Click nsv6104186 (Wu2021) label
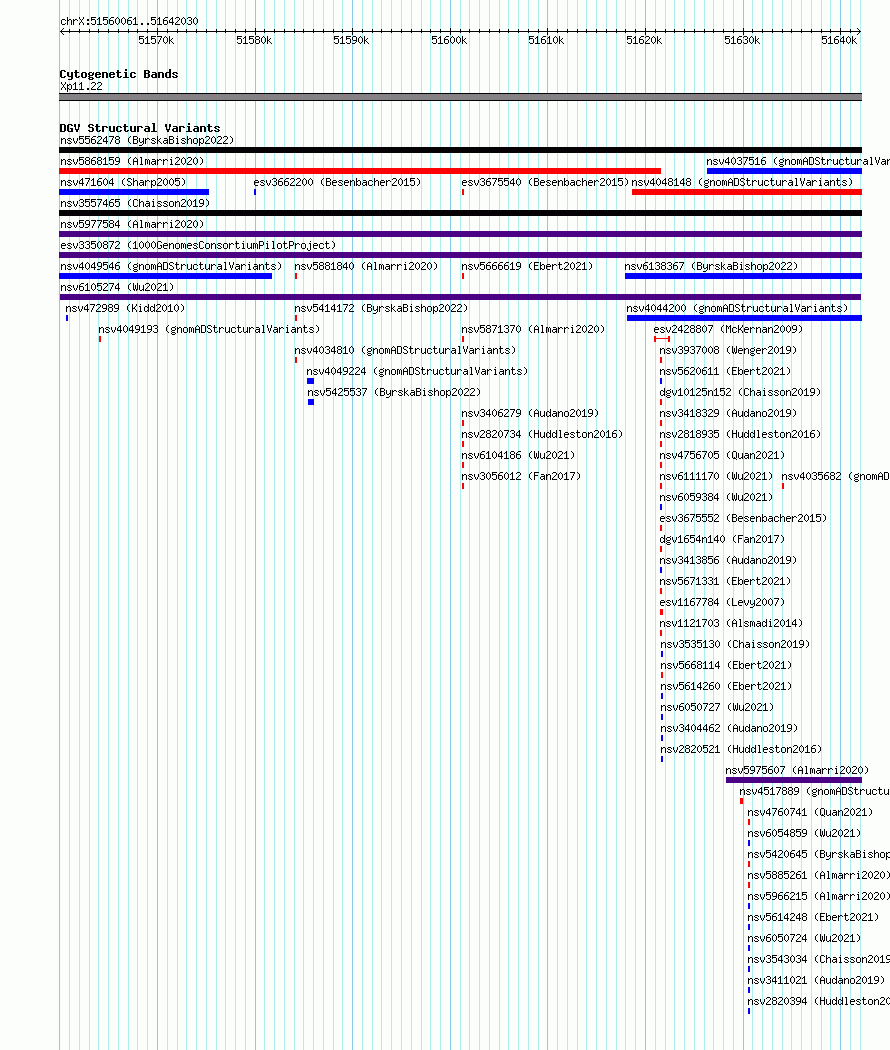Viewport: 890px width, 1050px height. click(518, 455)
